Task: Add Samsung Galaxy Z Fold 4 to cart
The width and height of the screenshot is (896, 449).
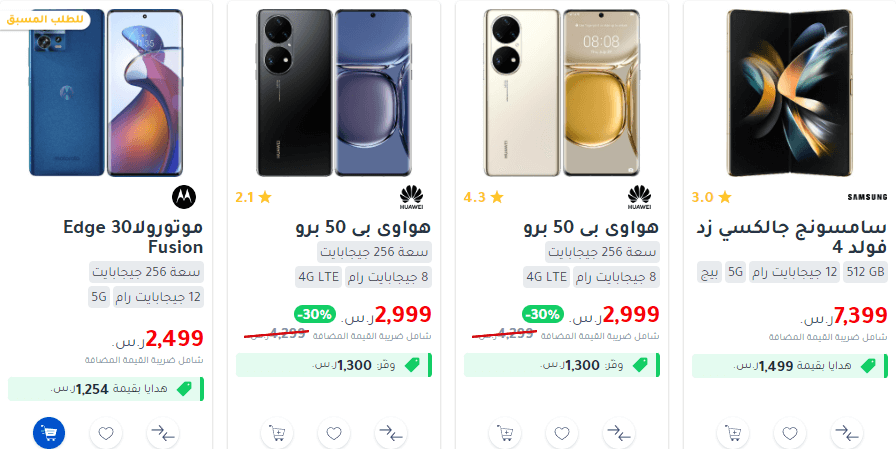Action: coord(733,433)
